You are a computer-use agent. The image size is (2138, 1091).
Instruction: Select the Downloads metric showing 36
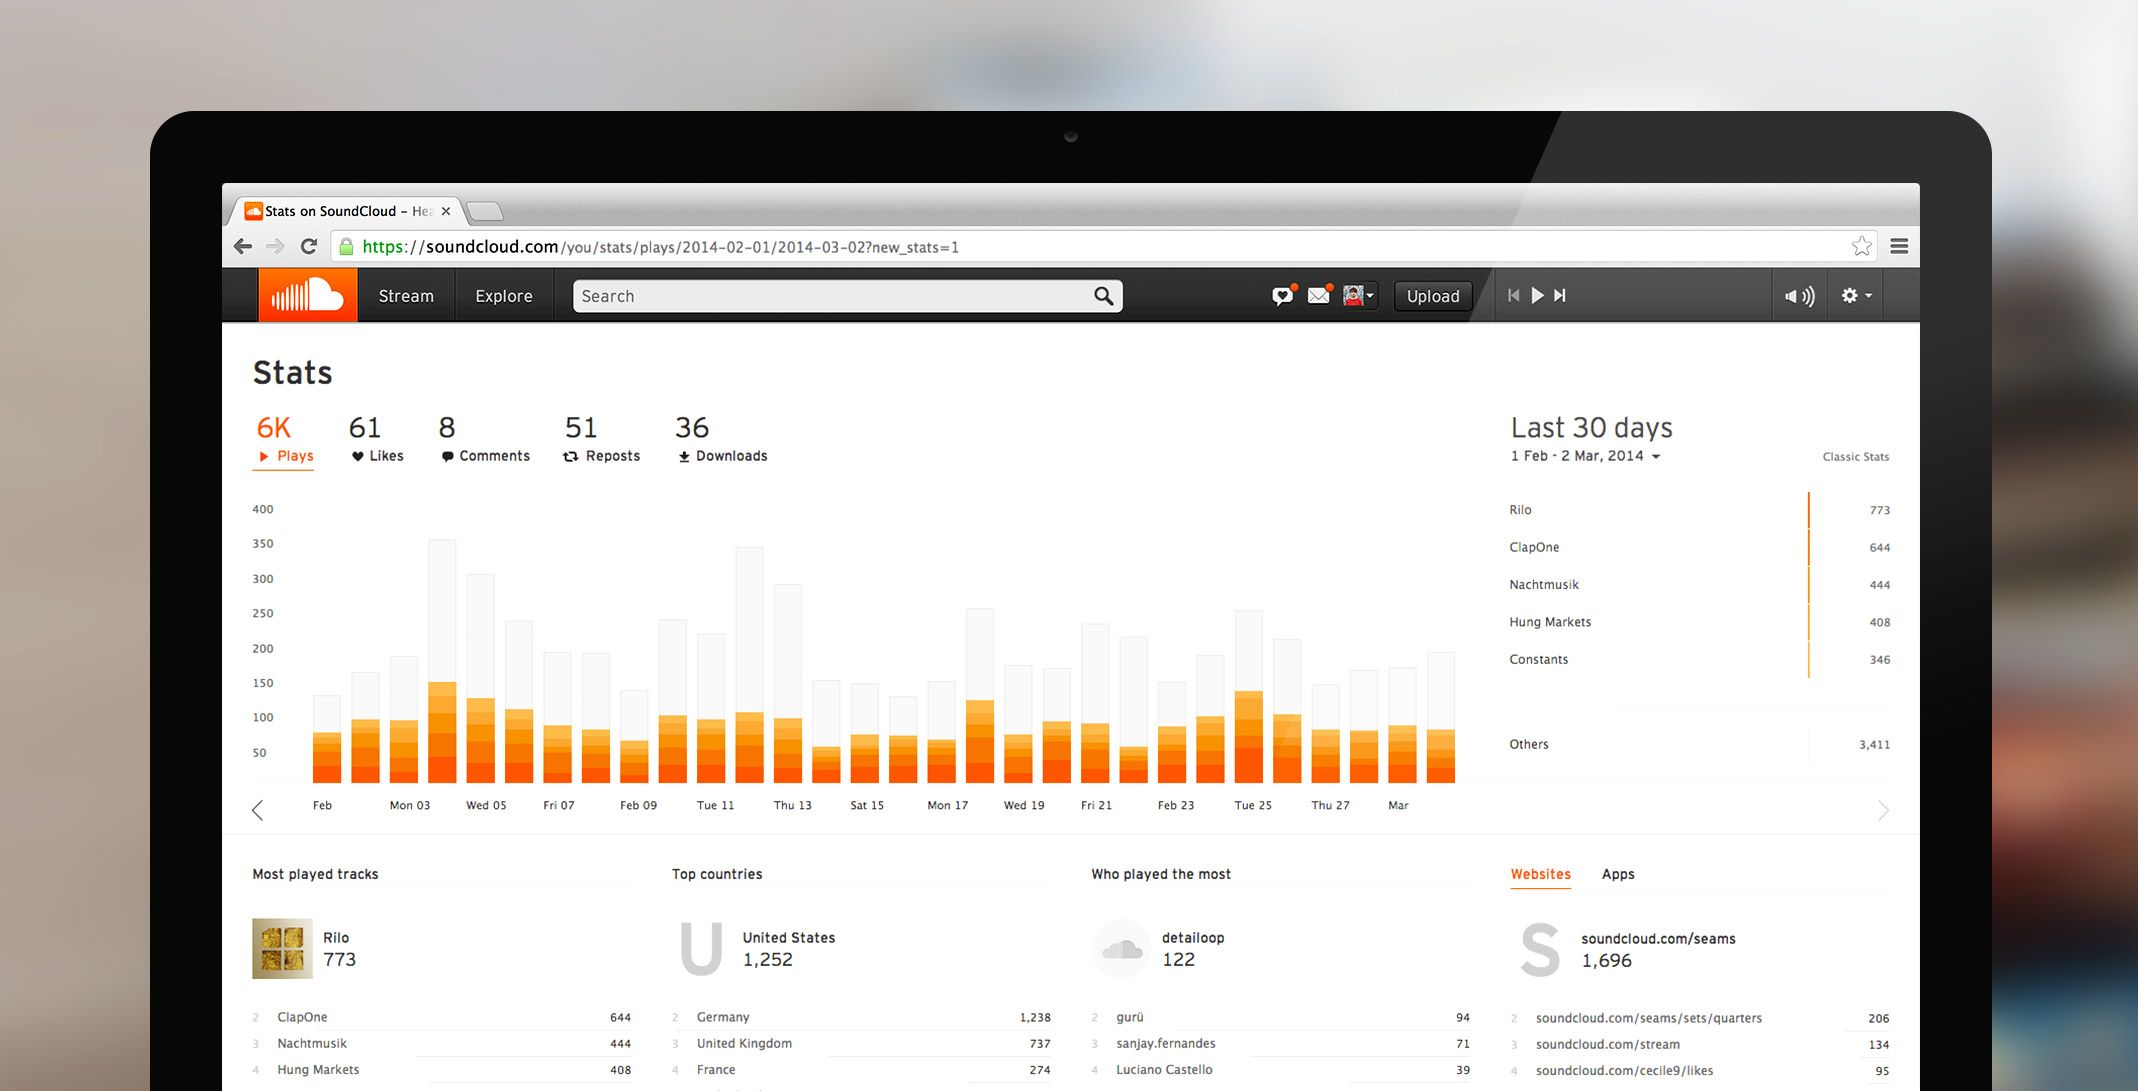click(x=721, y=440)
